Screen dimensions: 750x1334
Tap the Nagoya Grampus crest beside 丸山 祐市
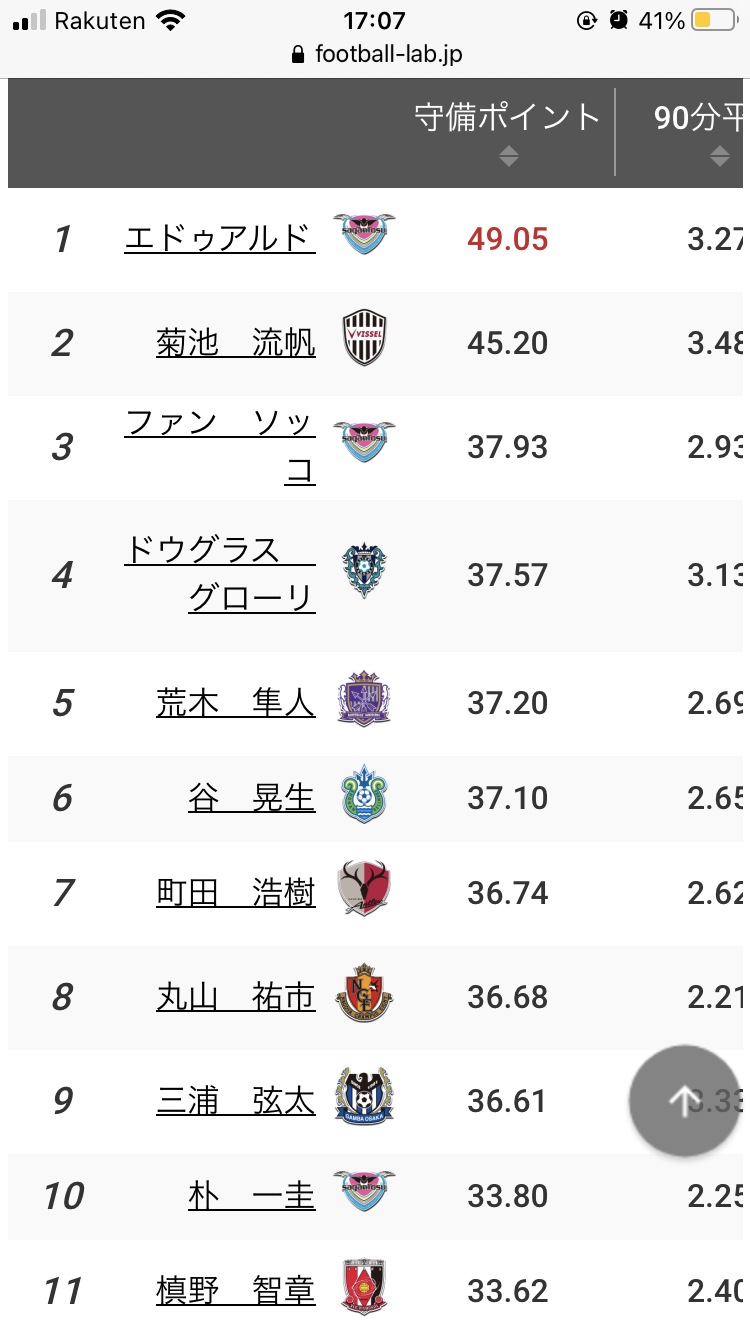[363, 994]
